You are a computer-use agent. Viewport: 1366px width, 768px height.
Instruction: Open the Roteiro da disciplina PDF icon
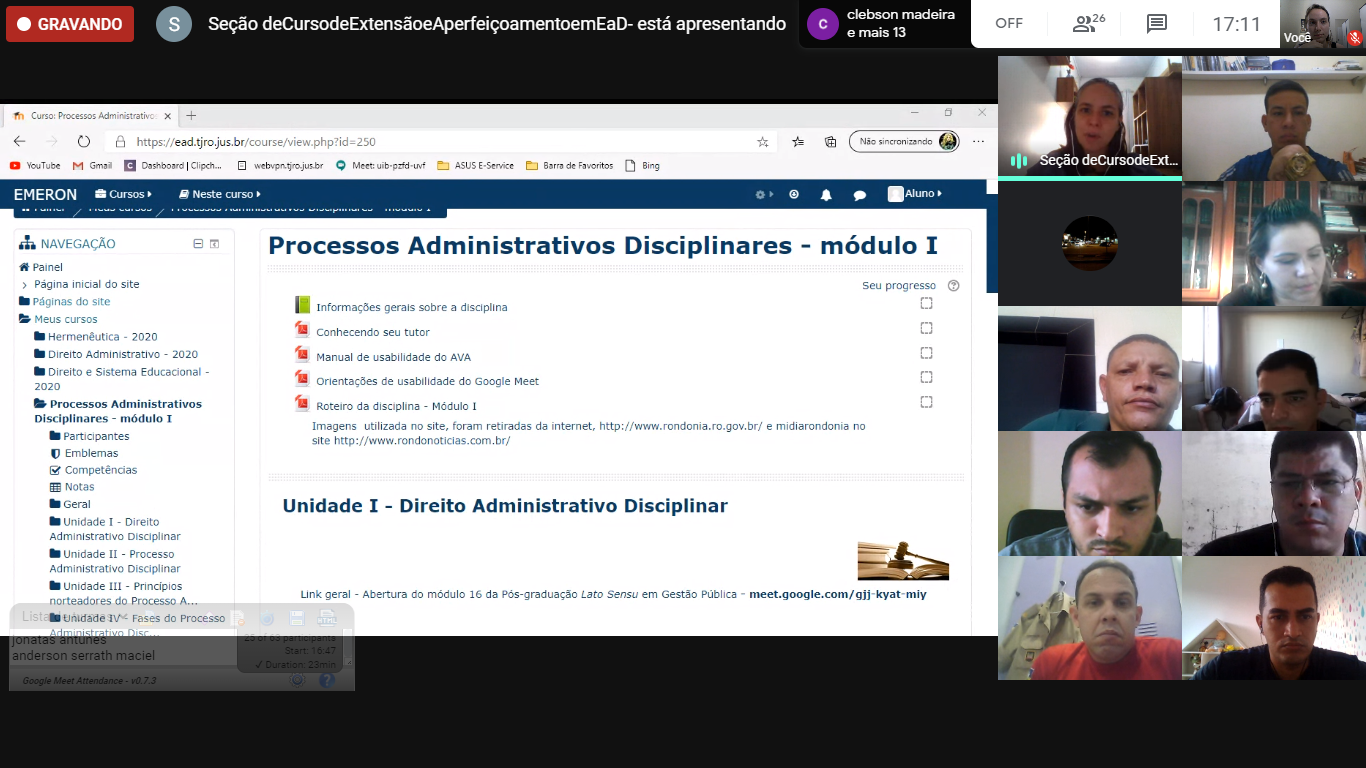click(x=302, y=404)
